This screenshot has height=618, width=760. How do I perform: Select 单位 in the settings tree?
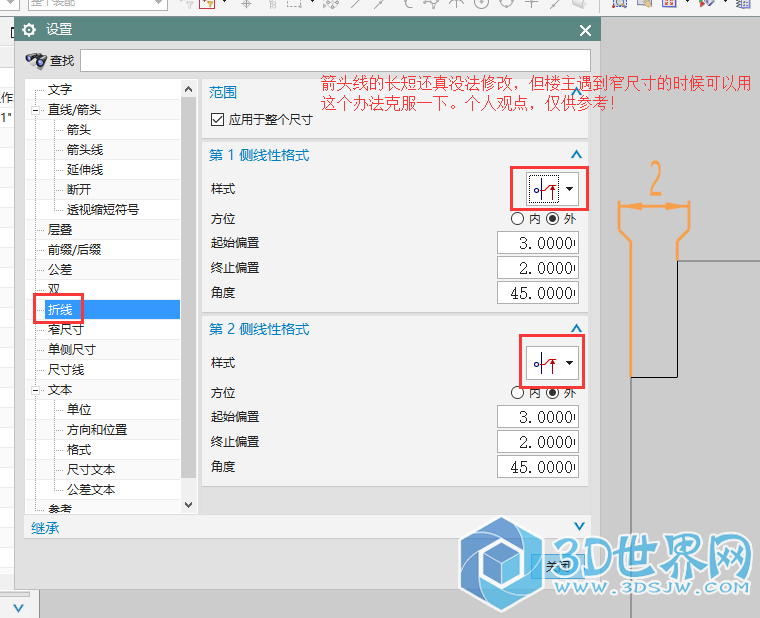[x=79, y=410]
